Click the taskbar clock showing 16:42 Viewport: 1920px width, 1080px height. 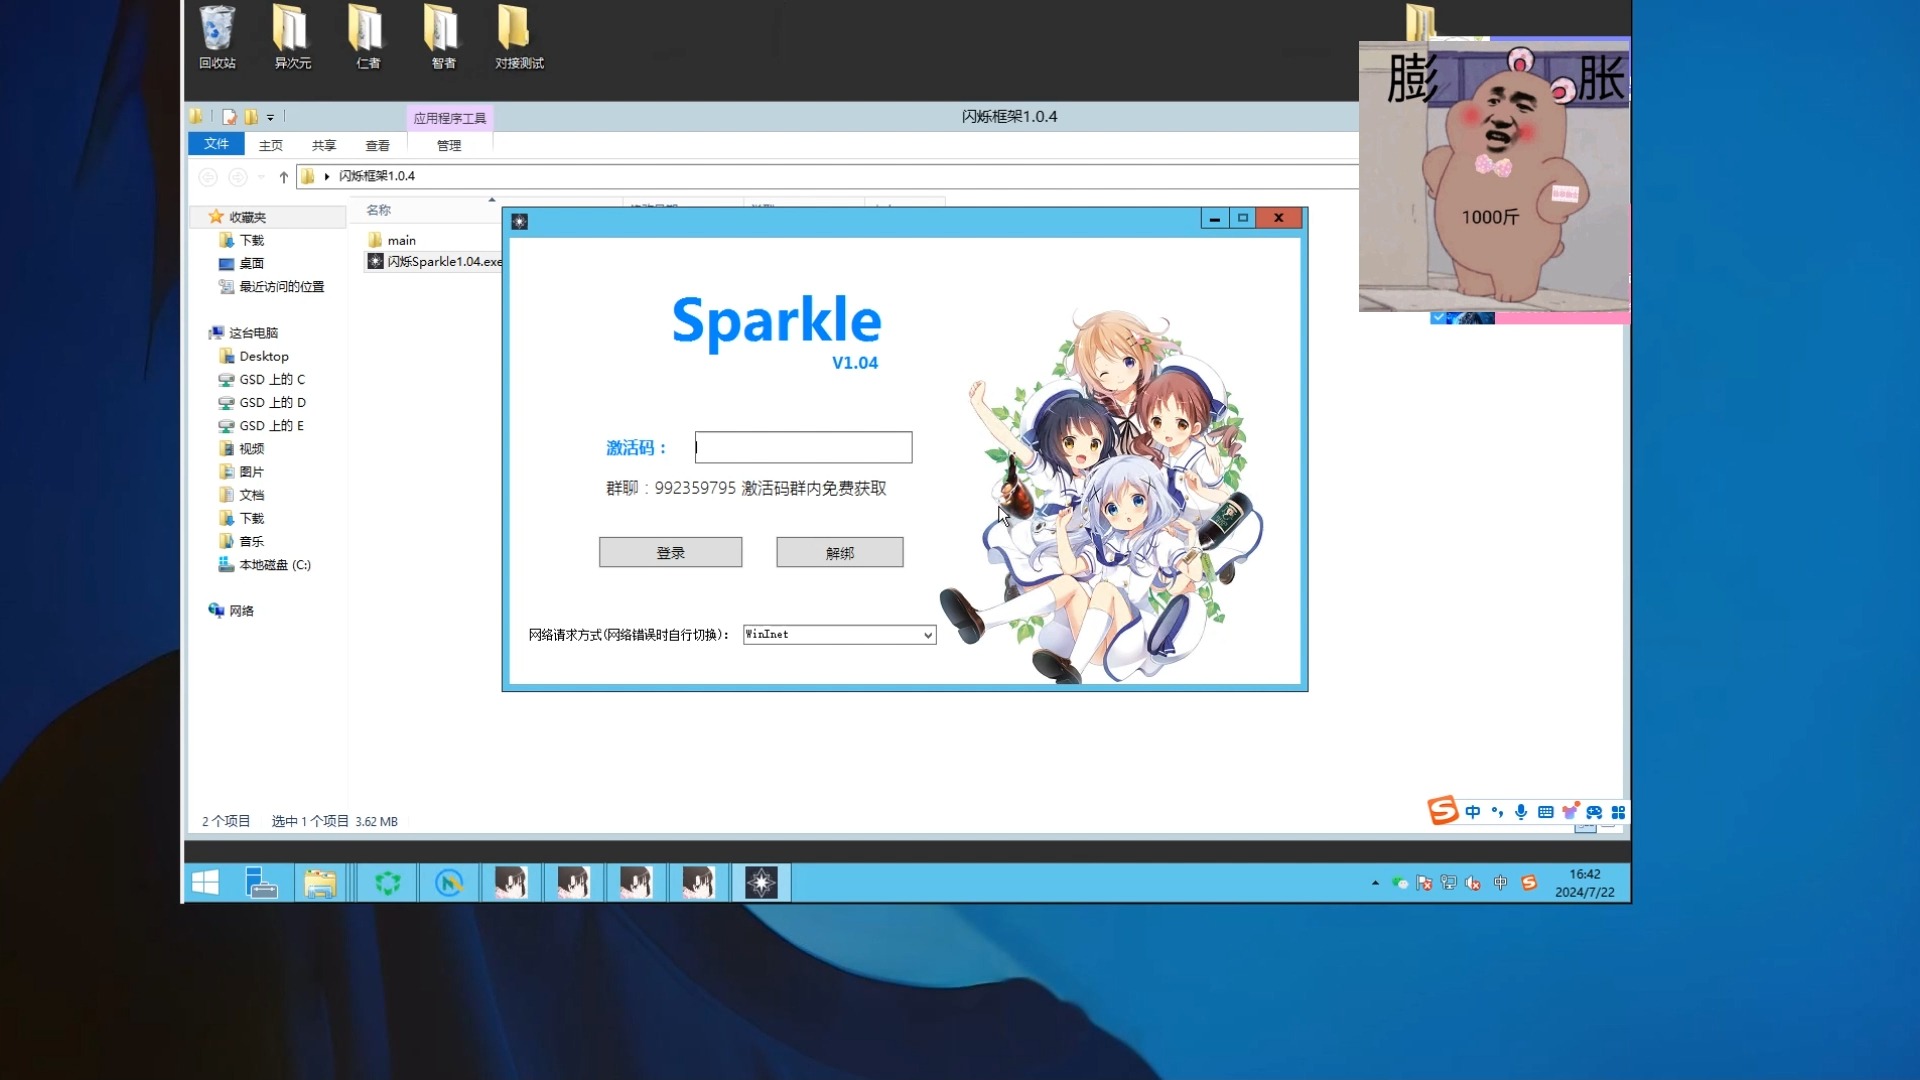click(1584, 883)
